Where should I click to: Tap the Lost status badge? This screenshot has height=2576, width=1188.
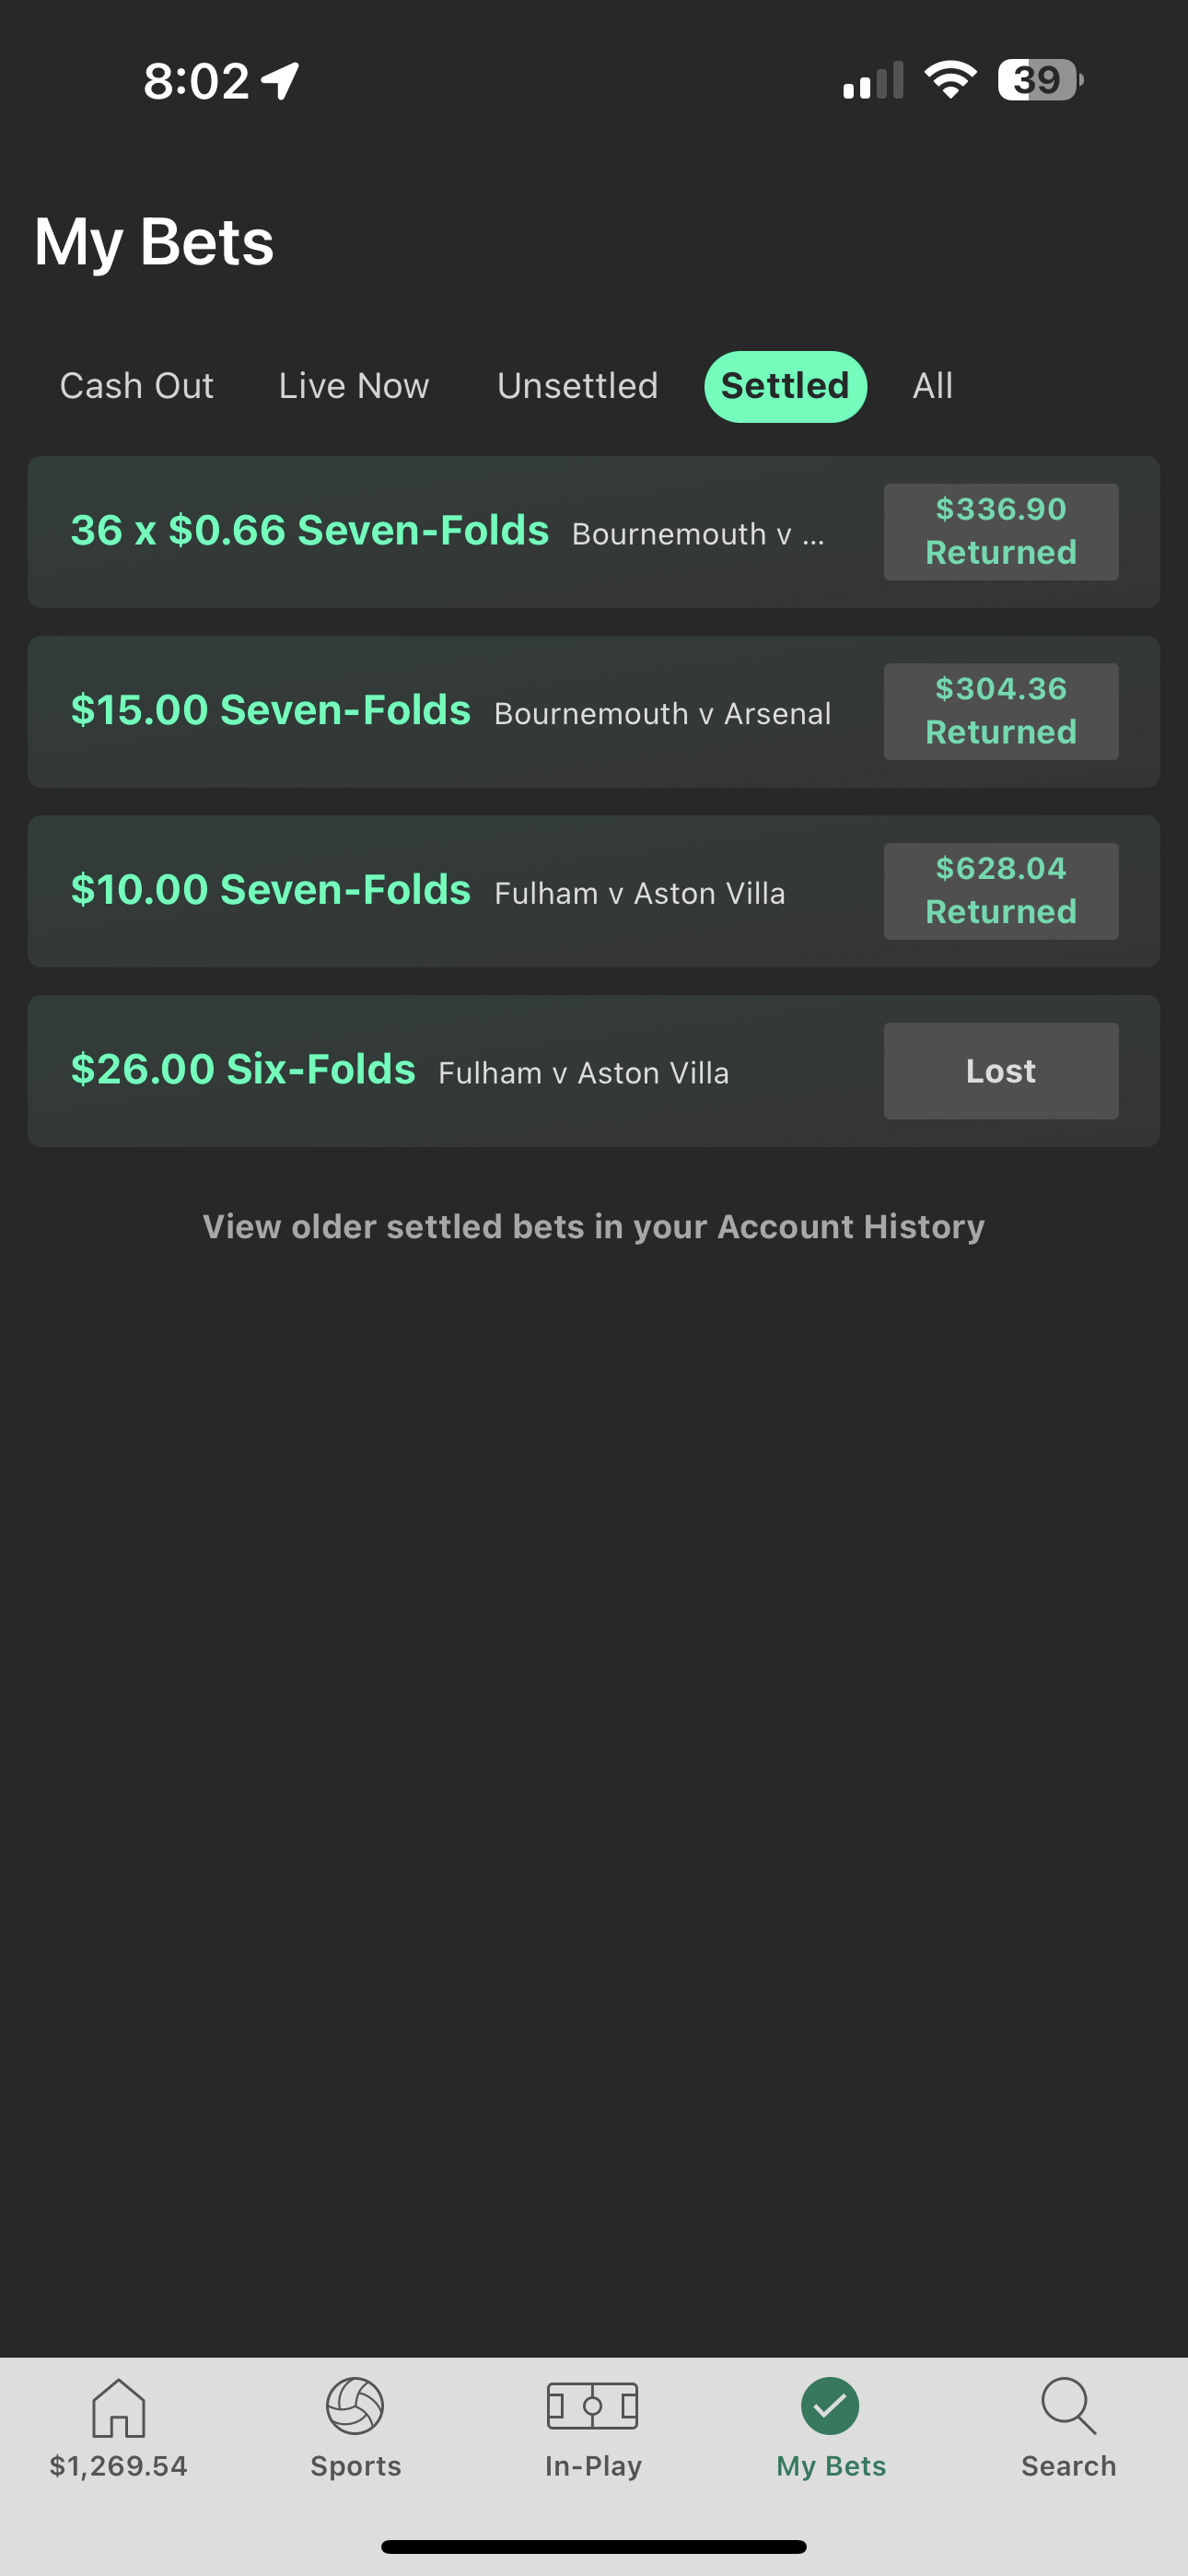1001,1071
